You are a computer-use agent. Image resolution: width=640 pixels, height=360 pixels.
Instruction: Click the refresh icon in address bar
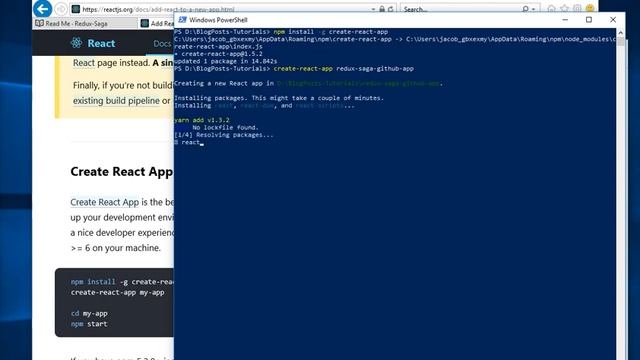point(391,9)
